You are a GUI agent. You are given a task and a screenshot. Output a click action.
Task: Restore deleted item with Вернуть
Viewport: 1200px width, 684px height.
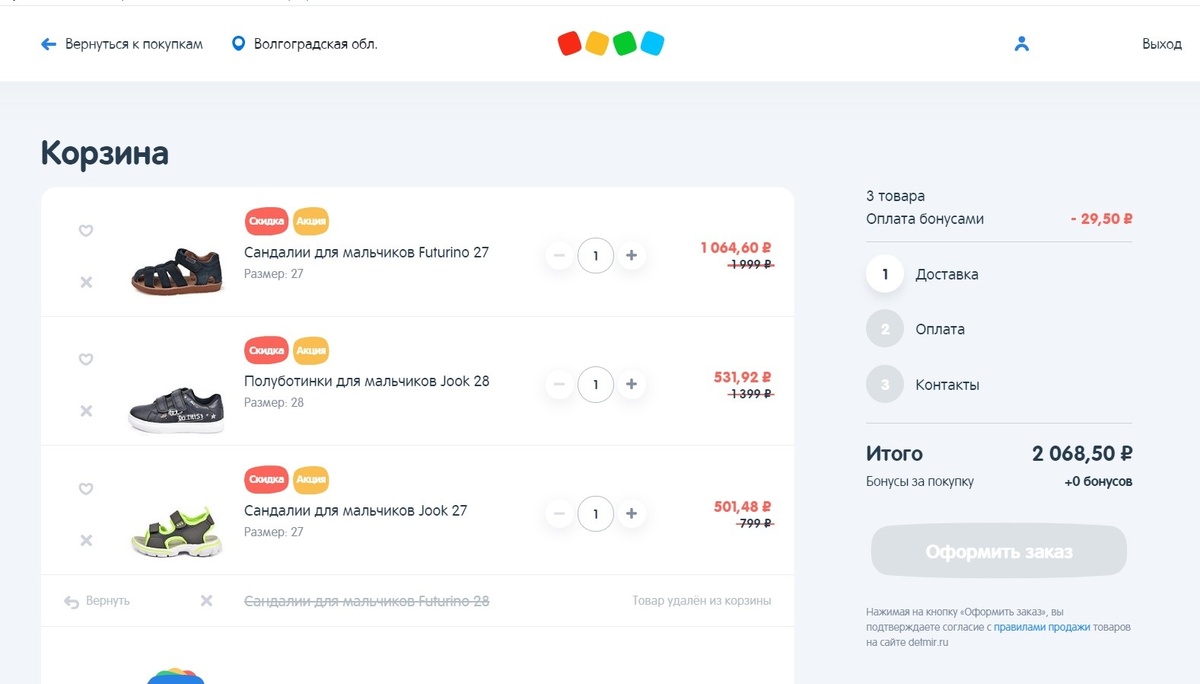[x=98, y=601]
